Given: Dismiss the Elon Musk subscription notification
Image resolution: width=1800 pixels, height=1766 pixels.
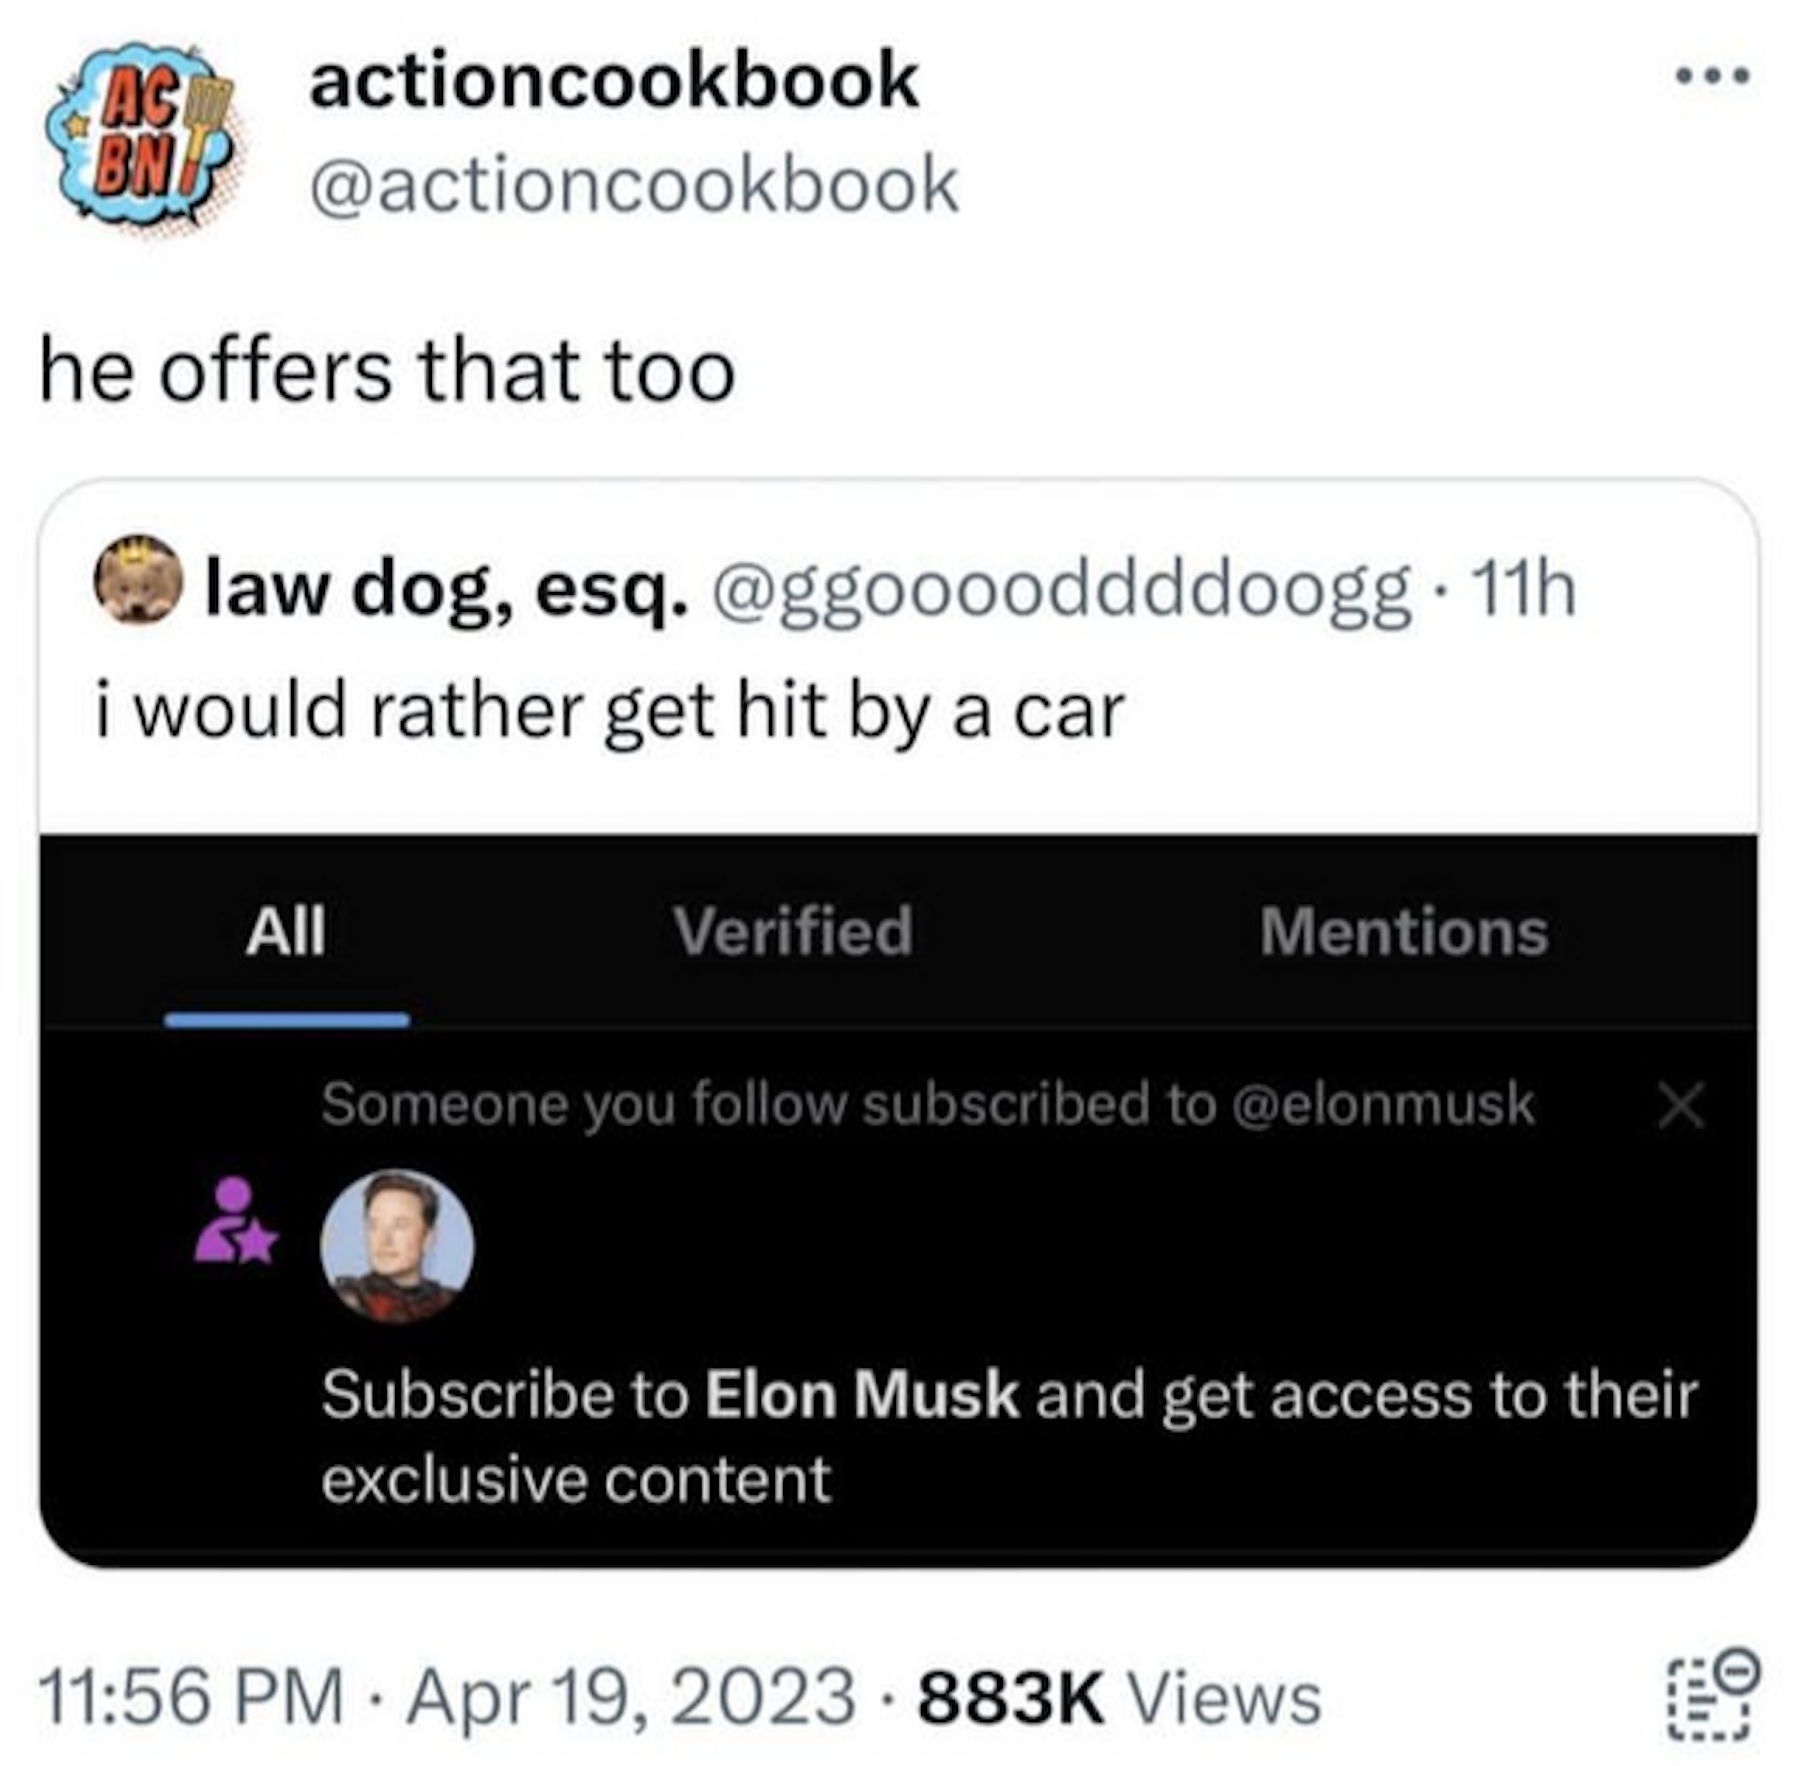Looking at the screenshot, I should 1680,1107.
